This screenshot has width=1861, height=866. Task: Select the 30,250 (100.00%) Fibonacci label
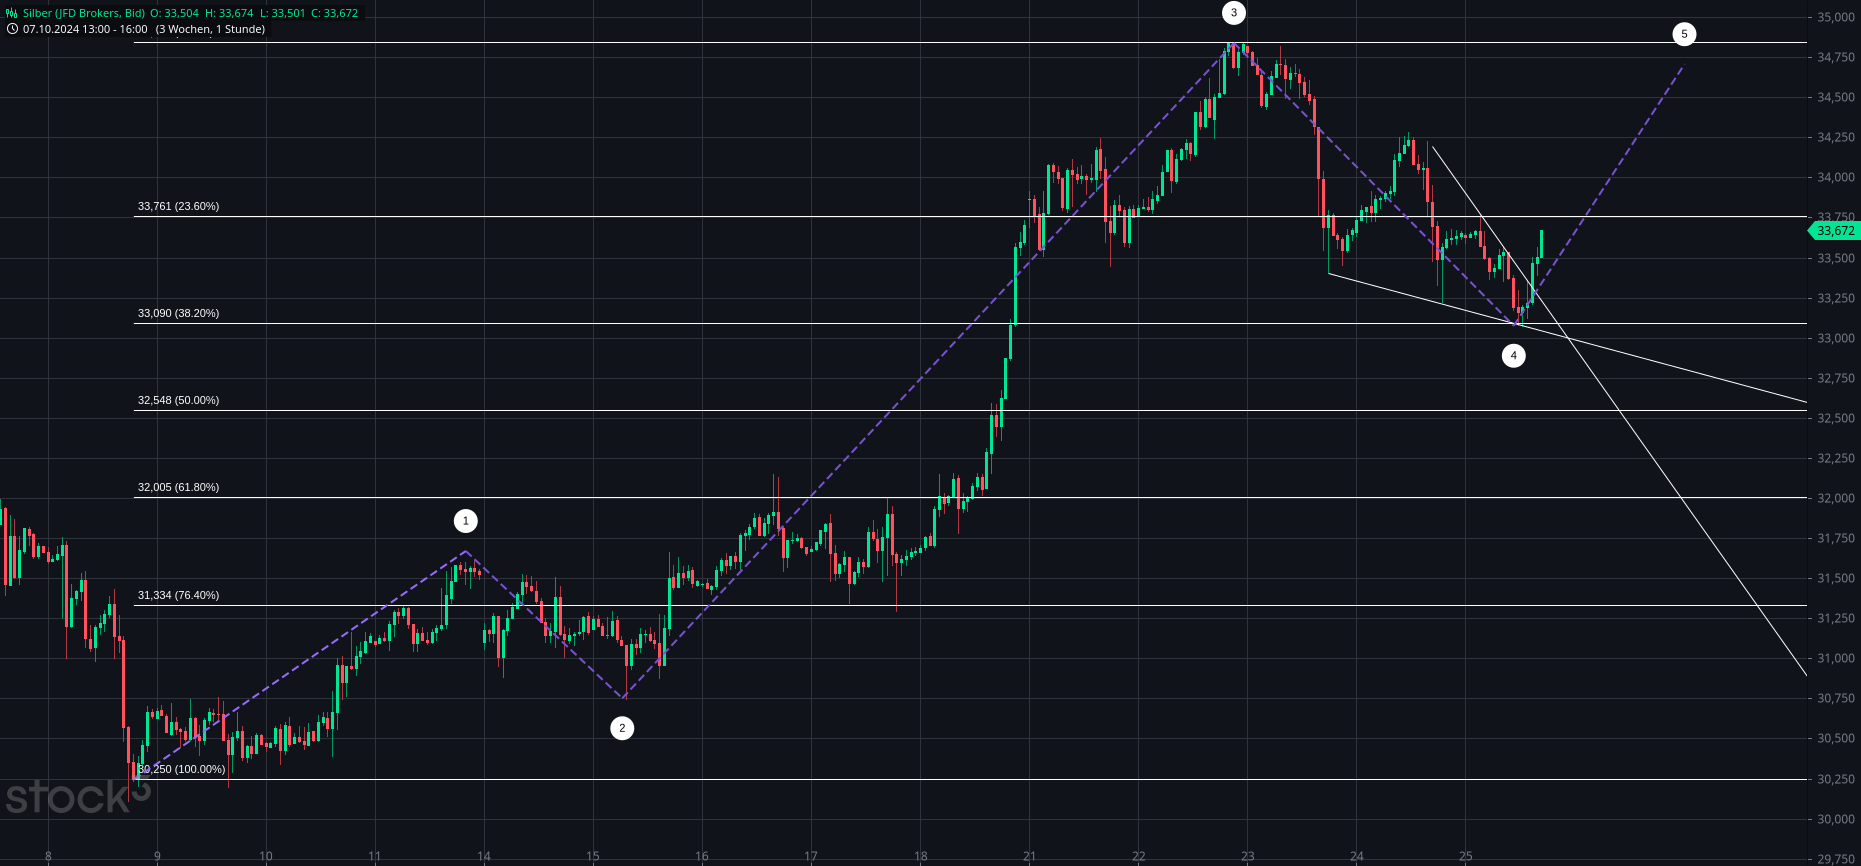pyautogui.click(x=181, y=770)
